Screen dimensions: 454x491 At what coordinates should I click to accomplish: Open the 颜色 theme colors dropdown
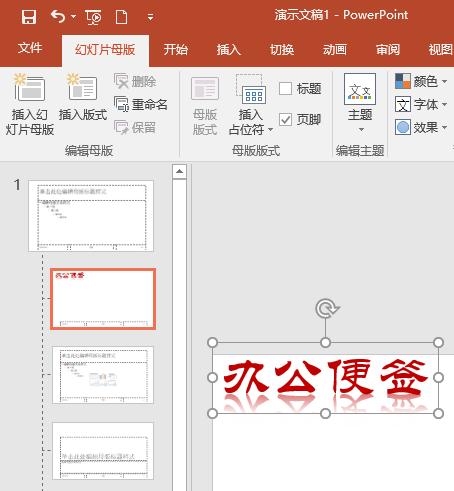click(421, 81)
